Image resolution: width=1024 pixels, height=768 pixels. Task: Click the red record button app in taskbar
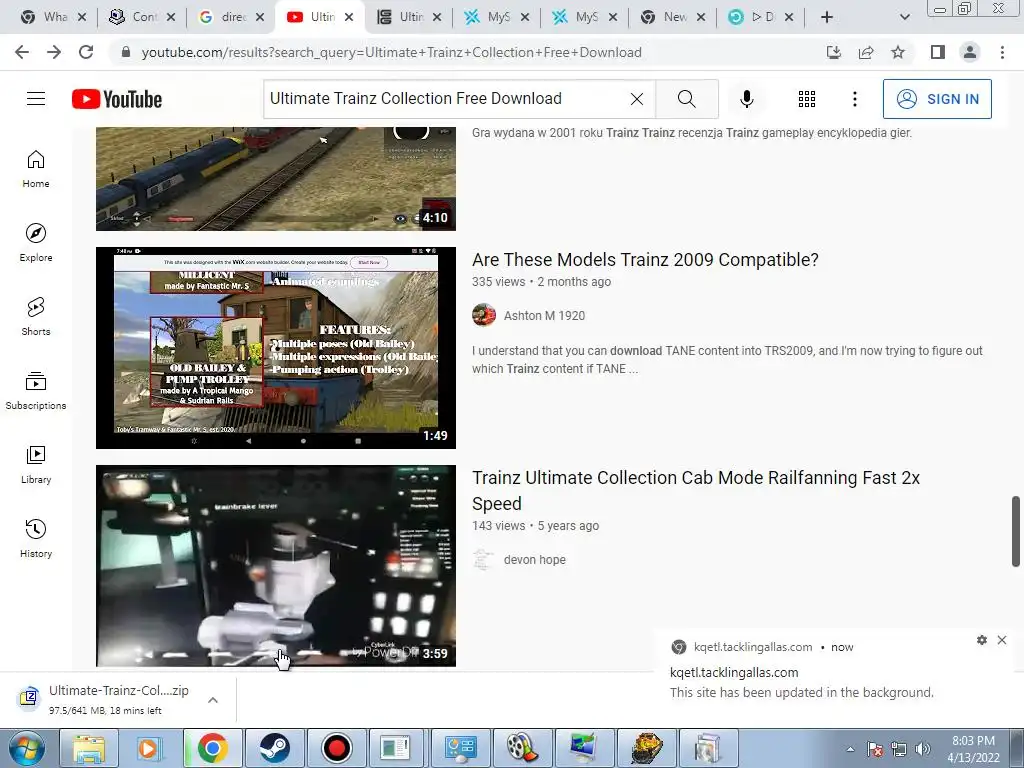[337, 748]
